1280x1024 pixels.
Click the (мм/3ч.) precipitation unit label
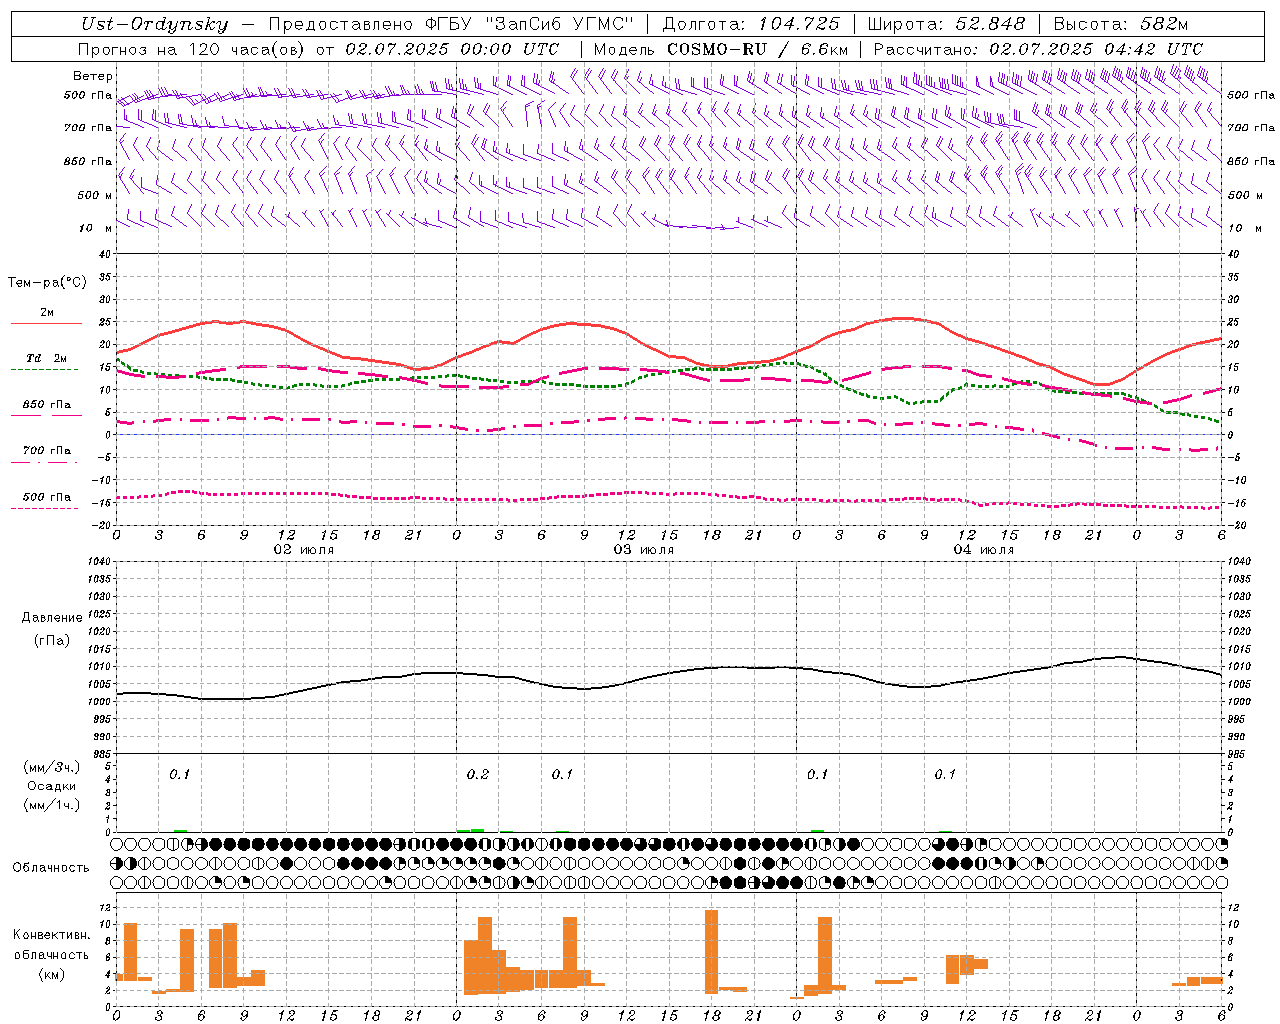click(x=52, y=767)
